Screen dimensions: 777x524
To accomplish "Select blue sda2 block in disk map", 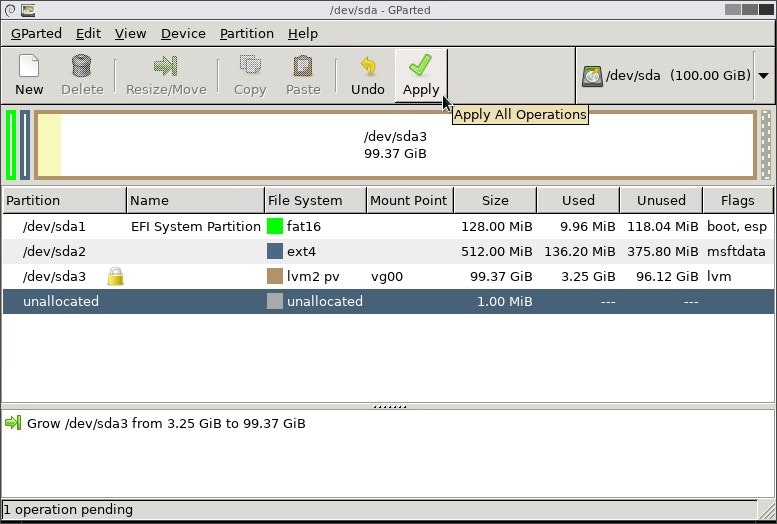I will point(24,145).
